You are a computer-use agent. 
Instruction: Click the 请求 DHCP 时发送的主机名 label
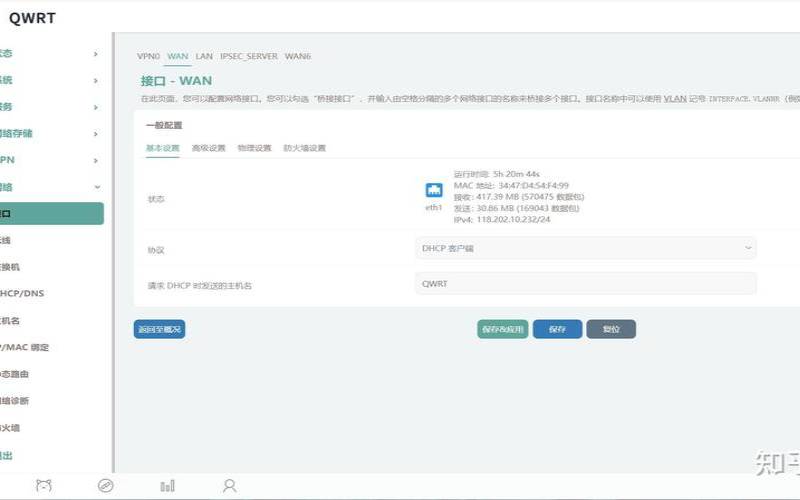pos(199,286)
